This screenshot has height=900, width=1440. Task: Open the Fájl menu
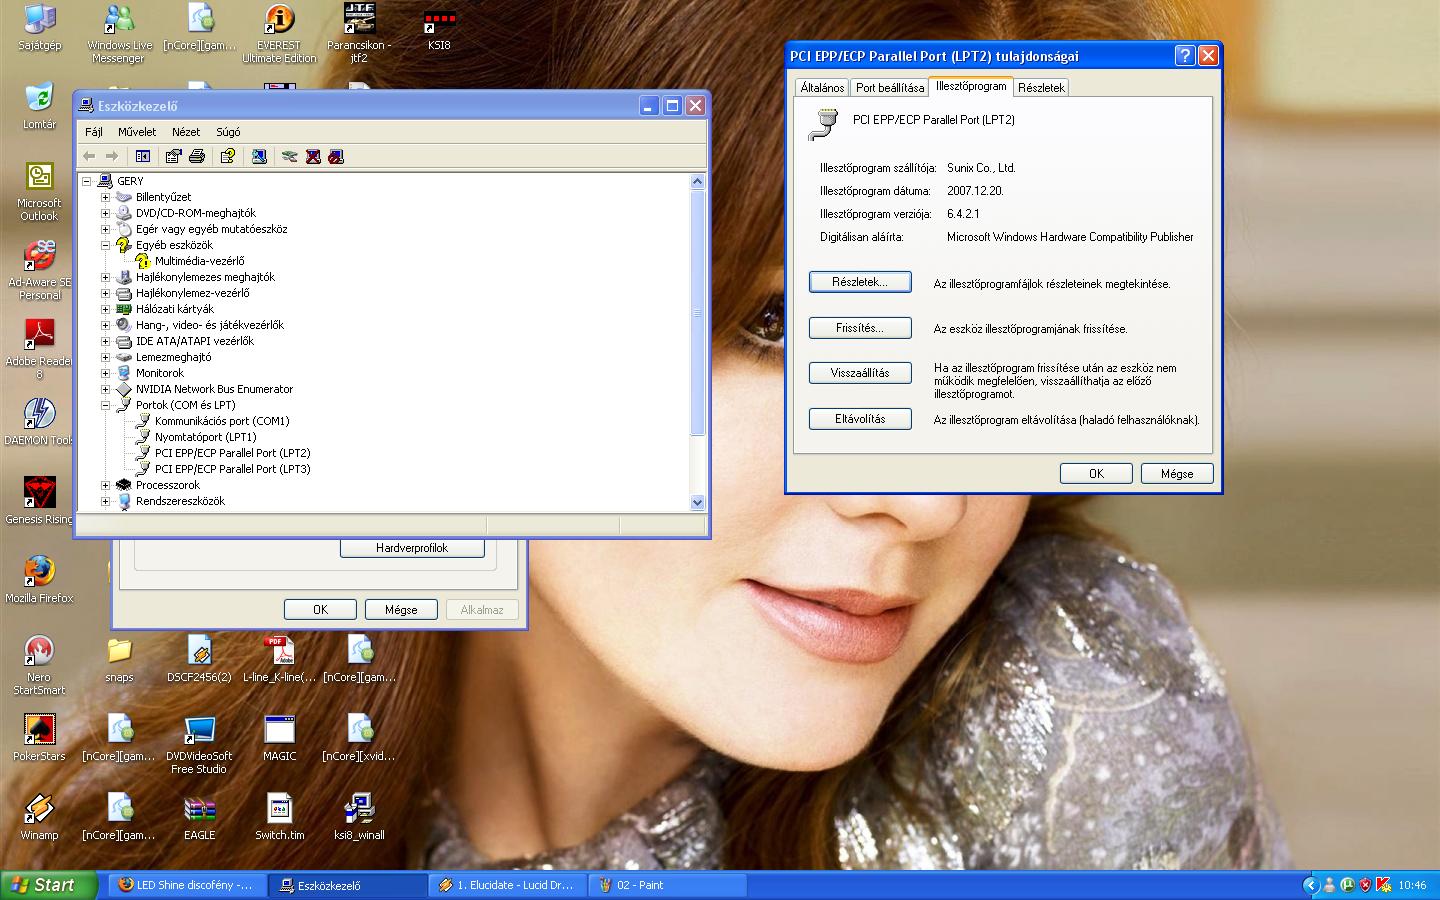(x=94, y=132)
